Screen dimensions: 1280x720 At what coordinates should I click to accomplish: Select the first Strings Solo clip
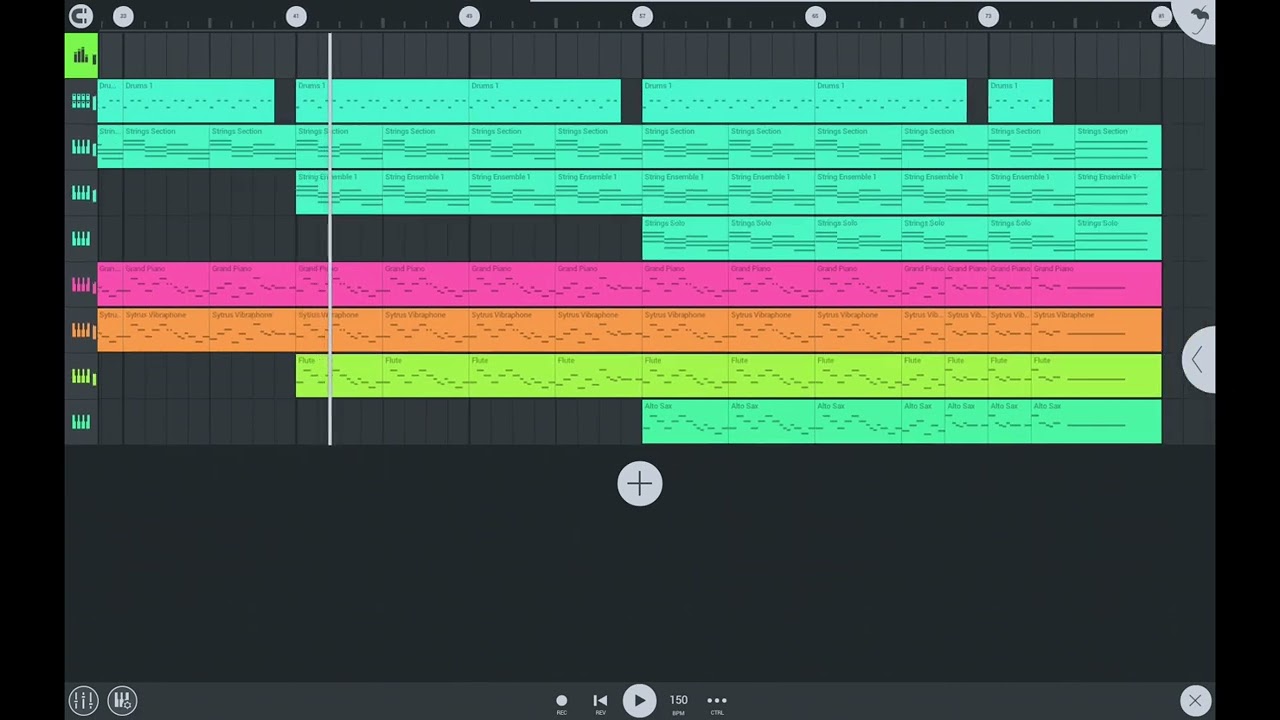coord(685,239)
